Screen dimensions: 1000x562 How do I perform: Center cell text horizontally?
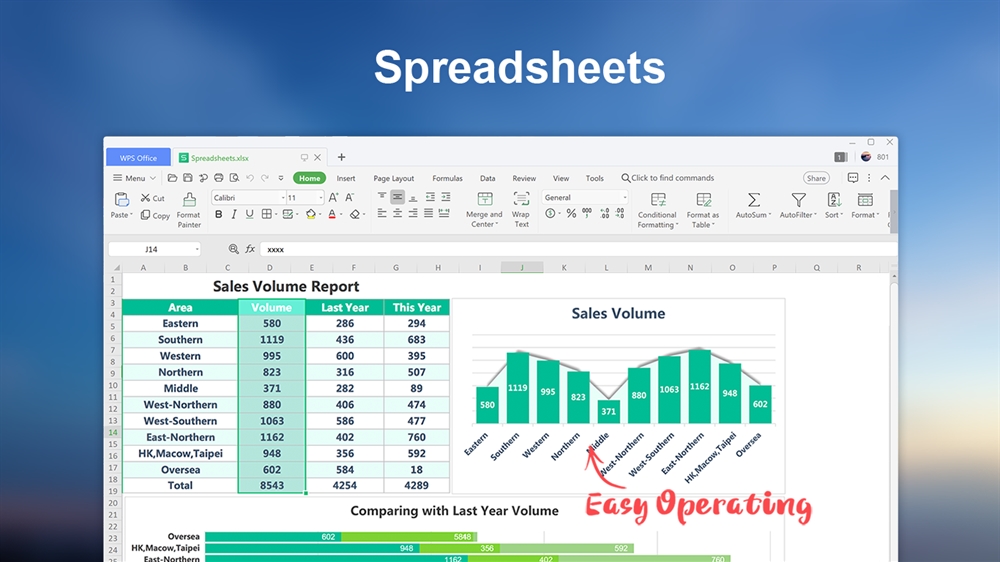(397, 214)
